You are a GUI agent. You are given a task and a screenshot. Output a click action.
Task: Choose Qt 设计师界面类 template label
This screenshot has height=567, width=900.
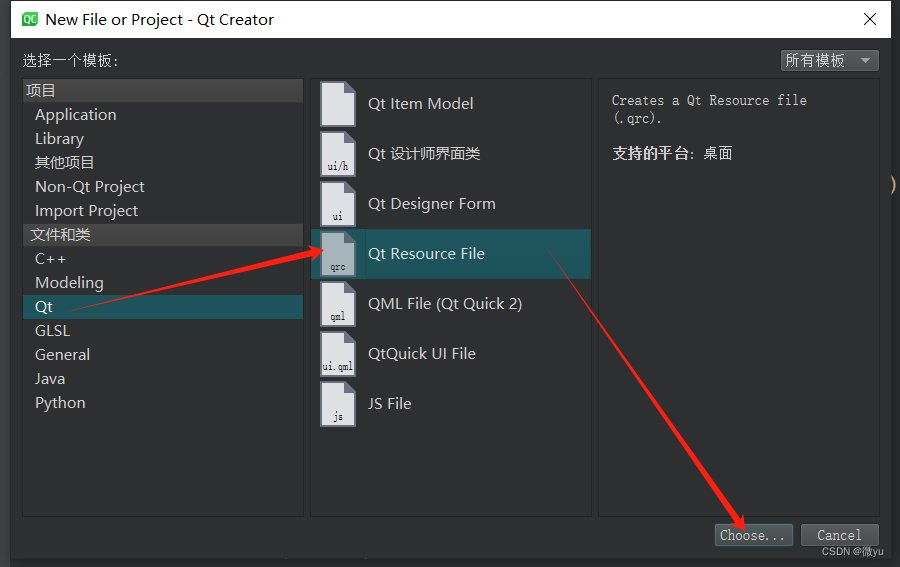coord(424,154)
